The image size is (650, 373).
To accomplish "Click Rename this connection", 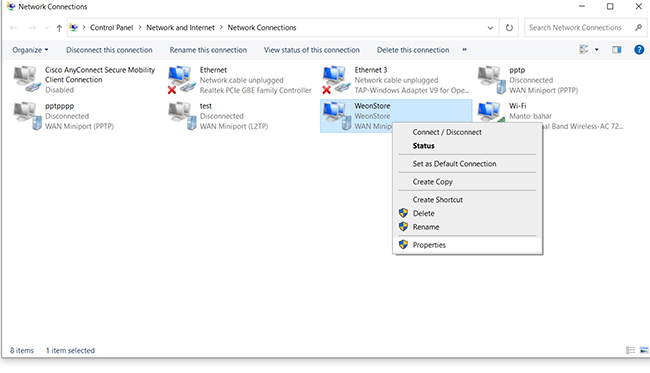I will 208,50.
